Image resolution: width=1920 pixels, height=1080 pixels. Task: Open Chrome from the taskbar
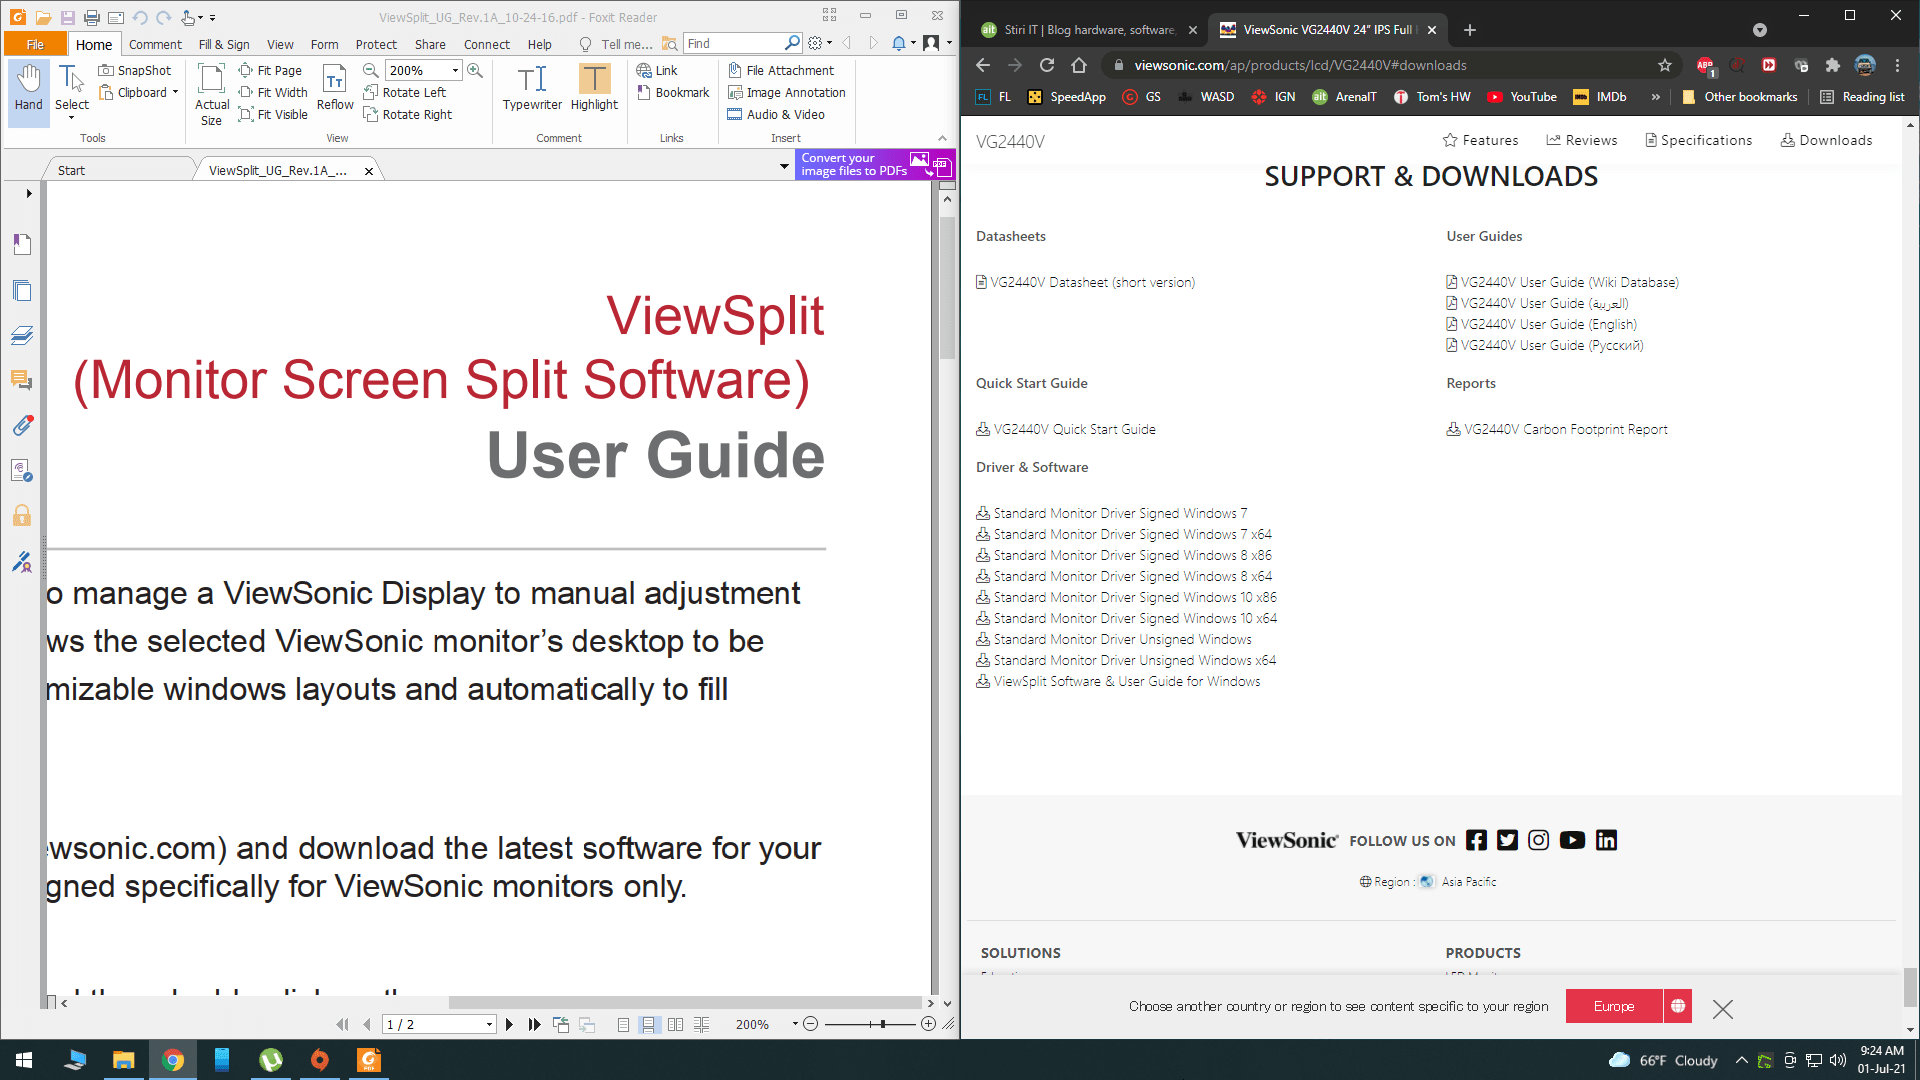click(x=173, y=1060)
